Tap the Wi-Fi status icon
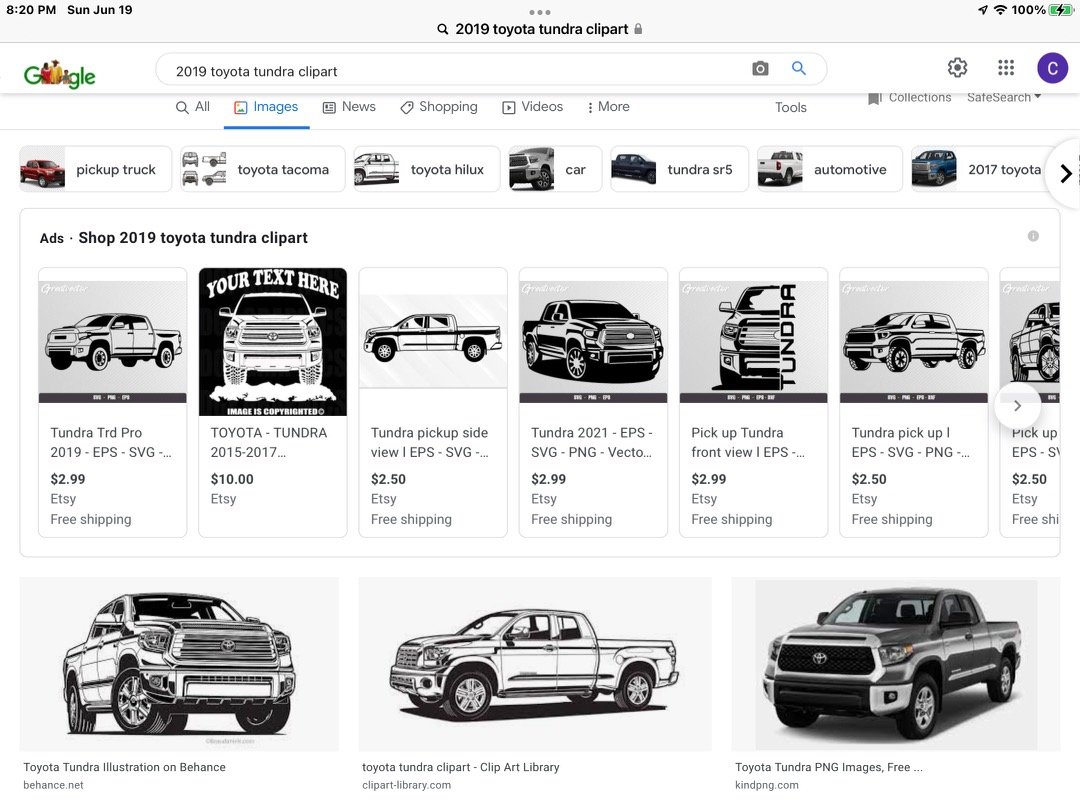 click(1000, 10)
